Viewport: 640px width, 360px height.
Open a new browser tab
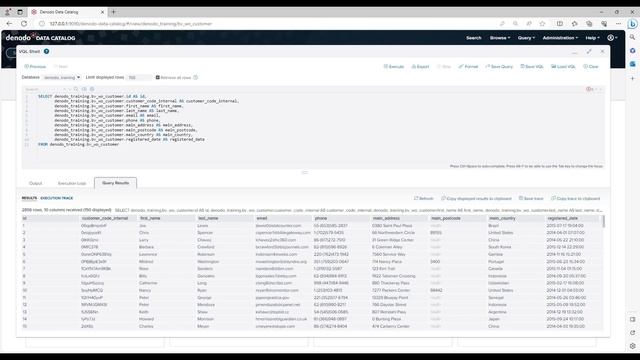click(x=113, y=12)
